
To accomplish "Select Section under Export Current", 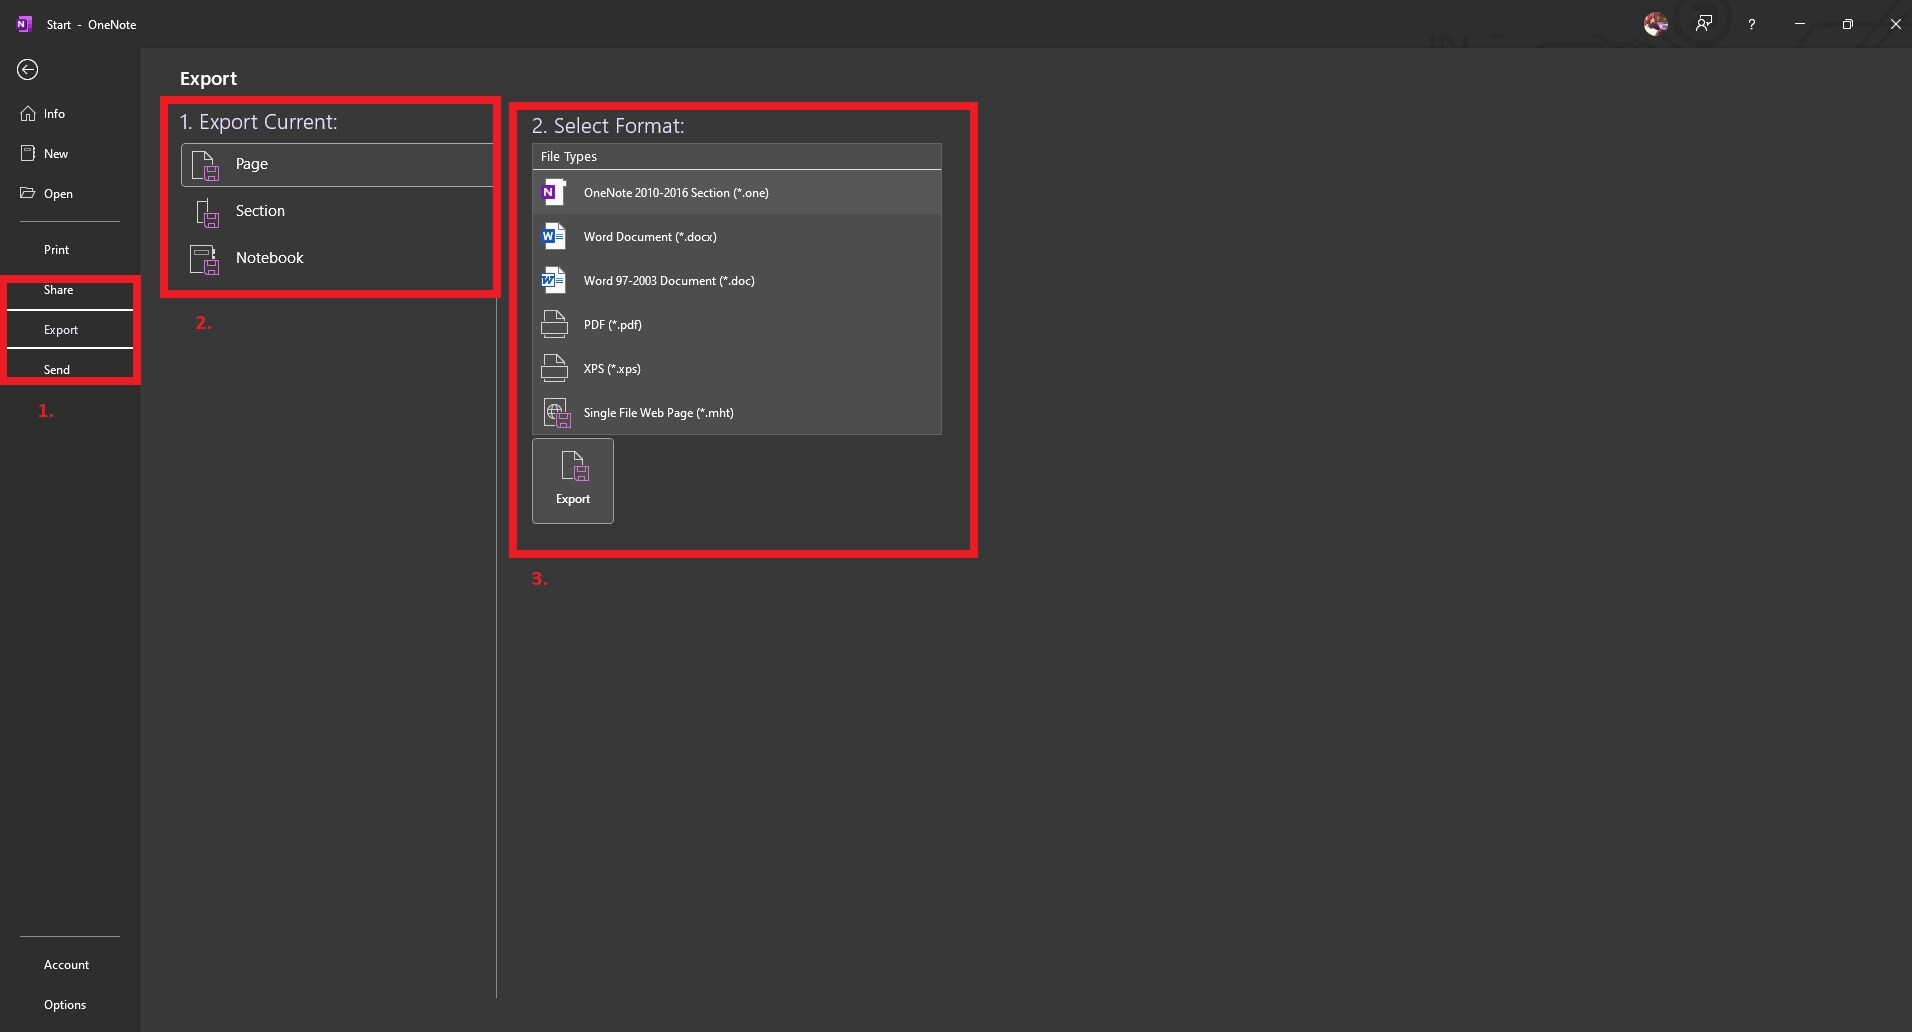I will 337,211.
